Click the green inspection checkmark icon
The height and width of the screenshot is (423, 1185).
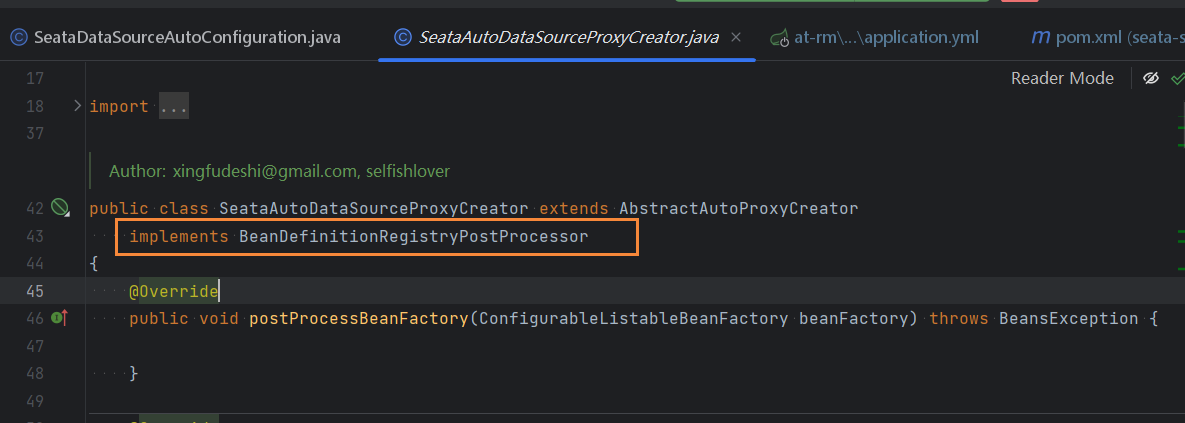(1177, 78)
